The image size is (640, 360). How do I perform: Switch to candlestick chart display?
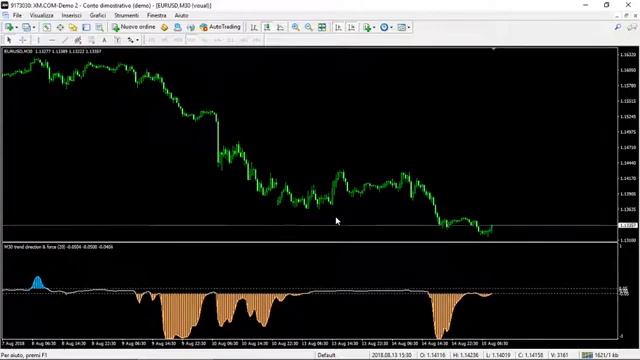click(x=267, y=27)
